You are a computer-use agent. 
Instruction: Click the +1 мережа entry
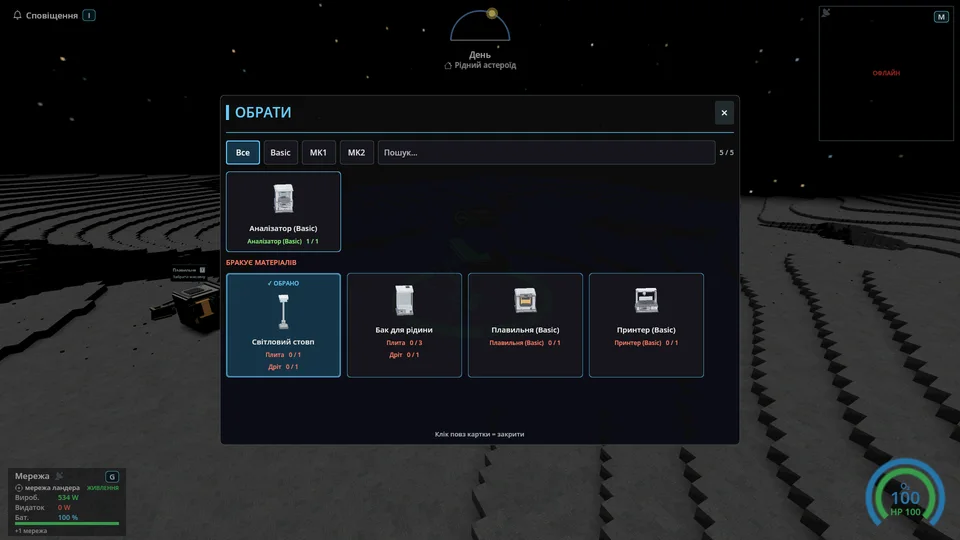click(31, 531)
